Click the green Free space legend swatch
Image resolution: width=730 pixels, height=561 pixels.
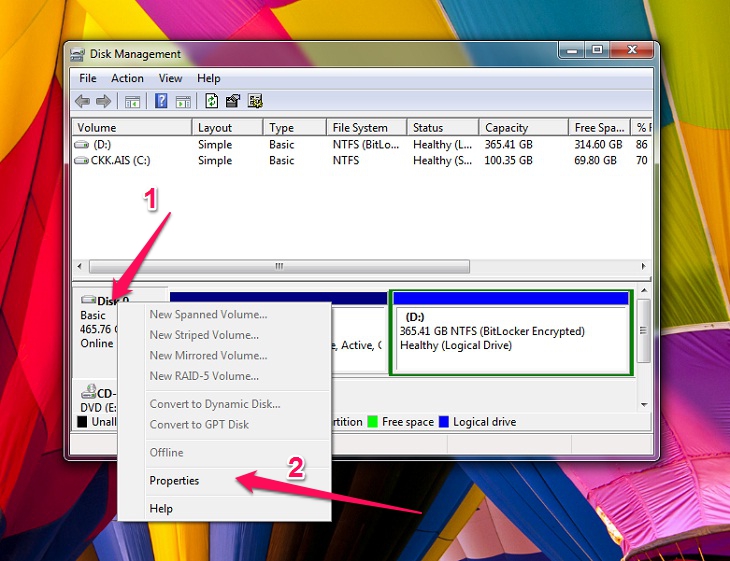pos(372,422)
